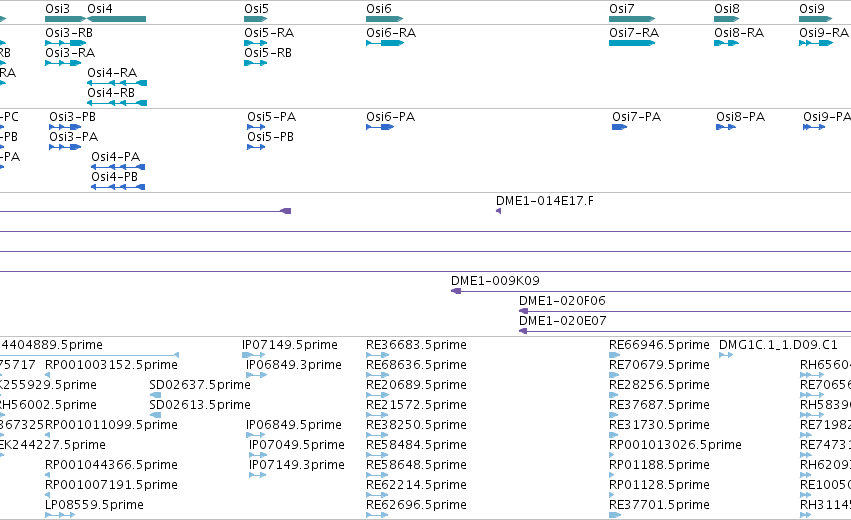Screen dimensions: 851x520
Task: Open the IP07149.5prime EST
Action: pos(253,355)
